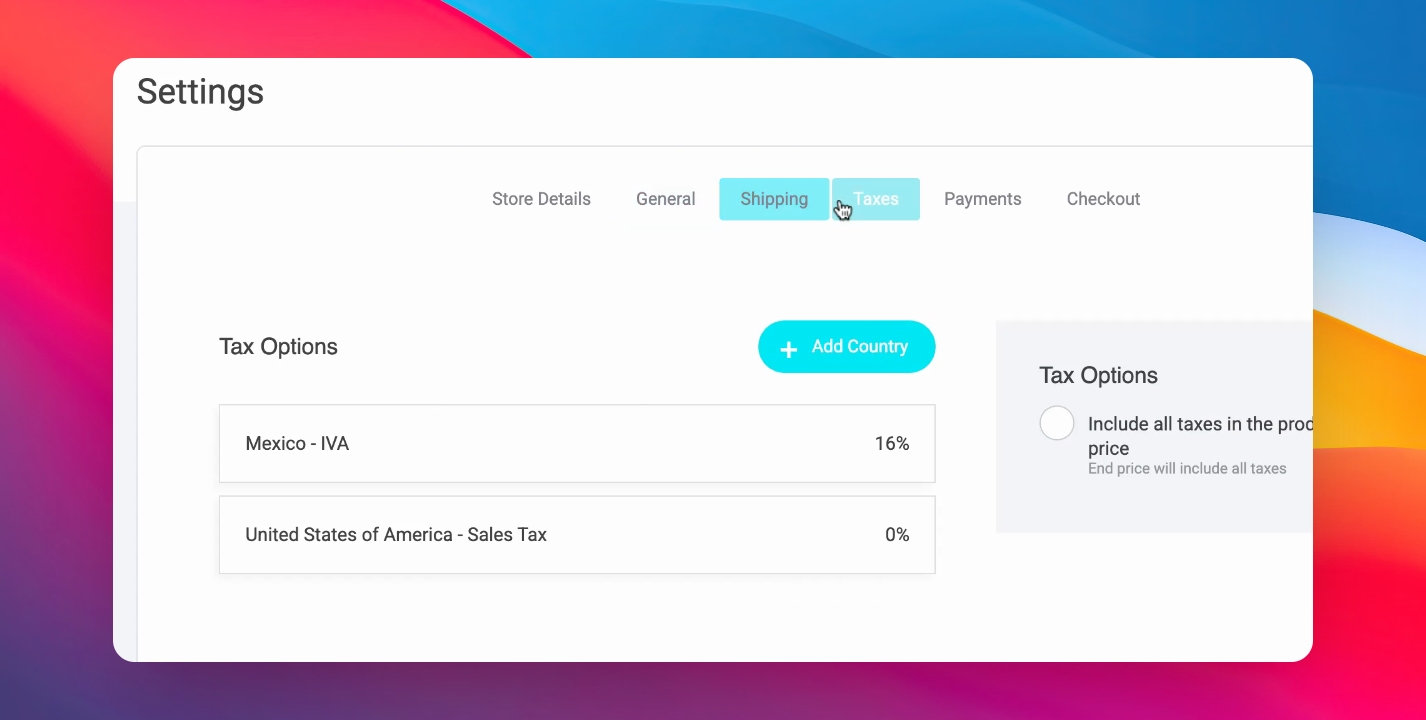Open the Checkout tab

click(x=1103, y=199)
